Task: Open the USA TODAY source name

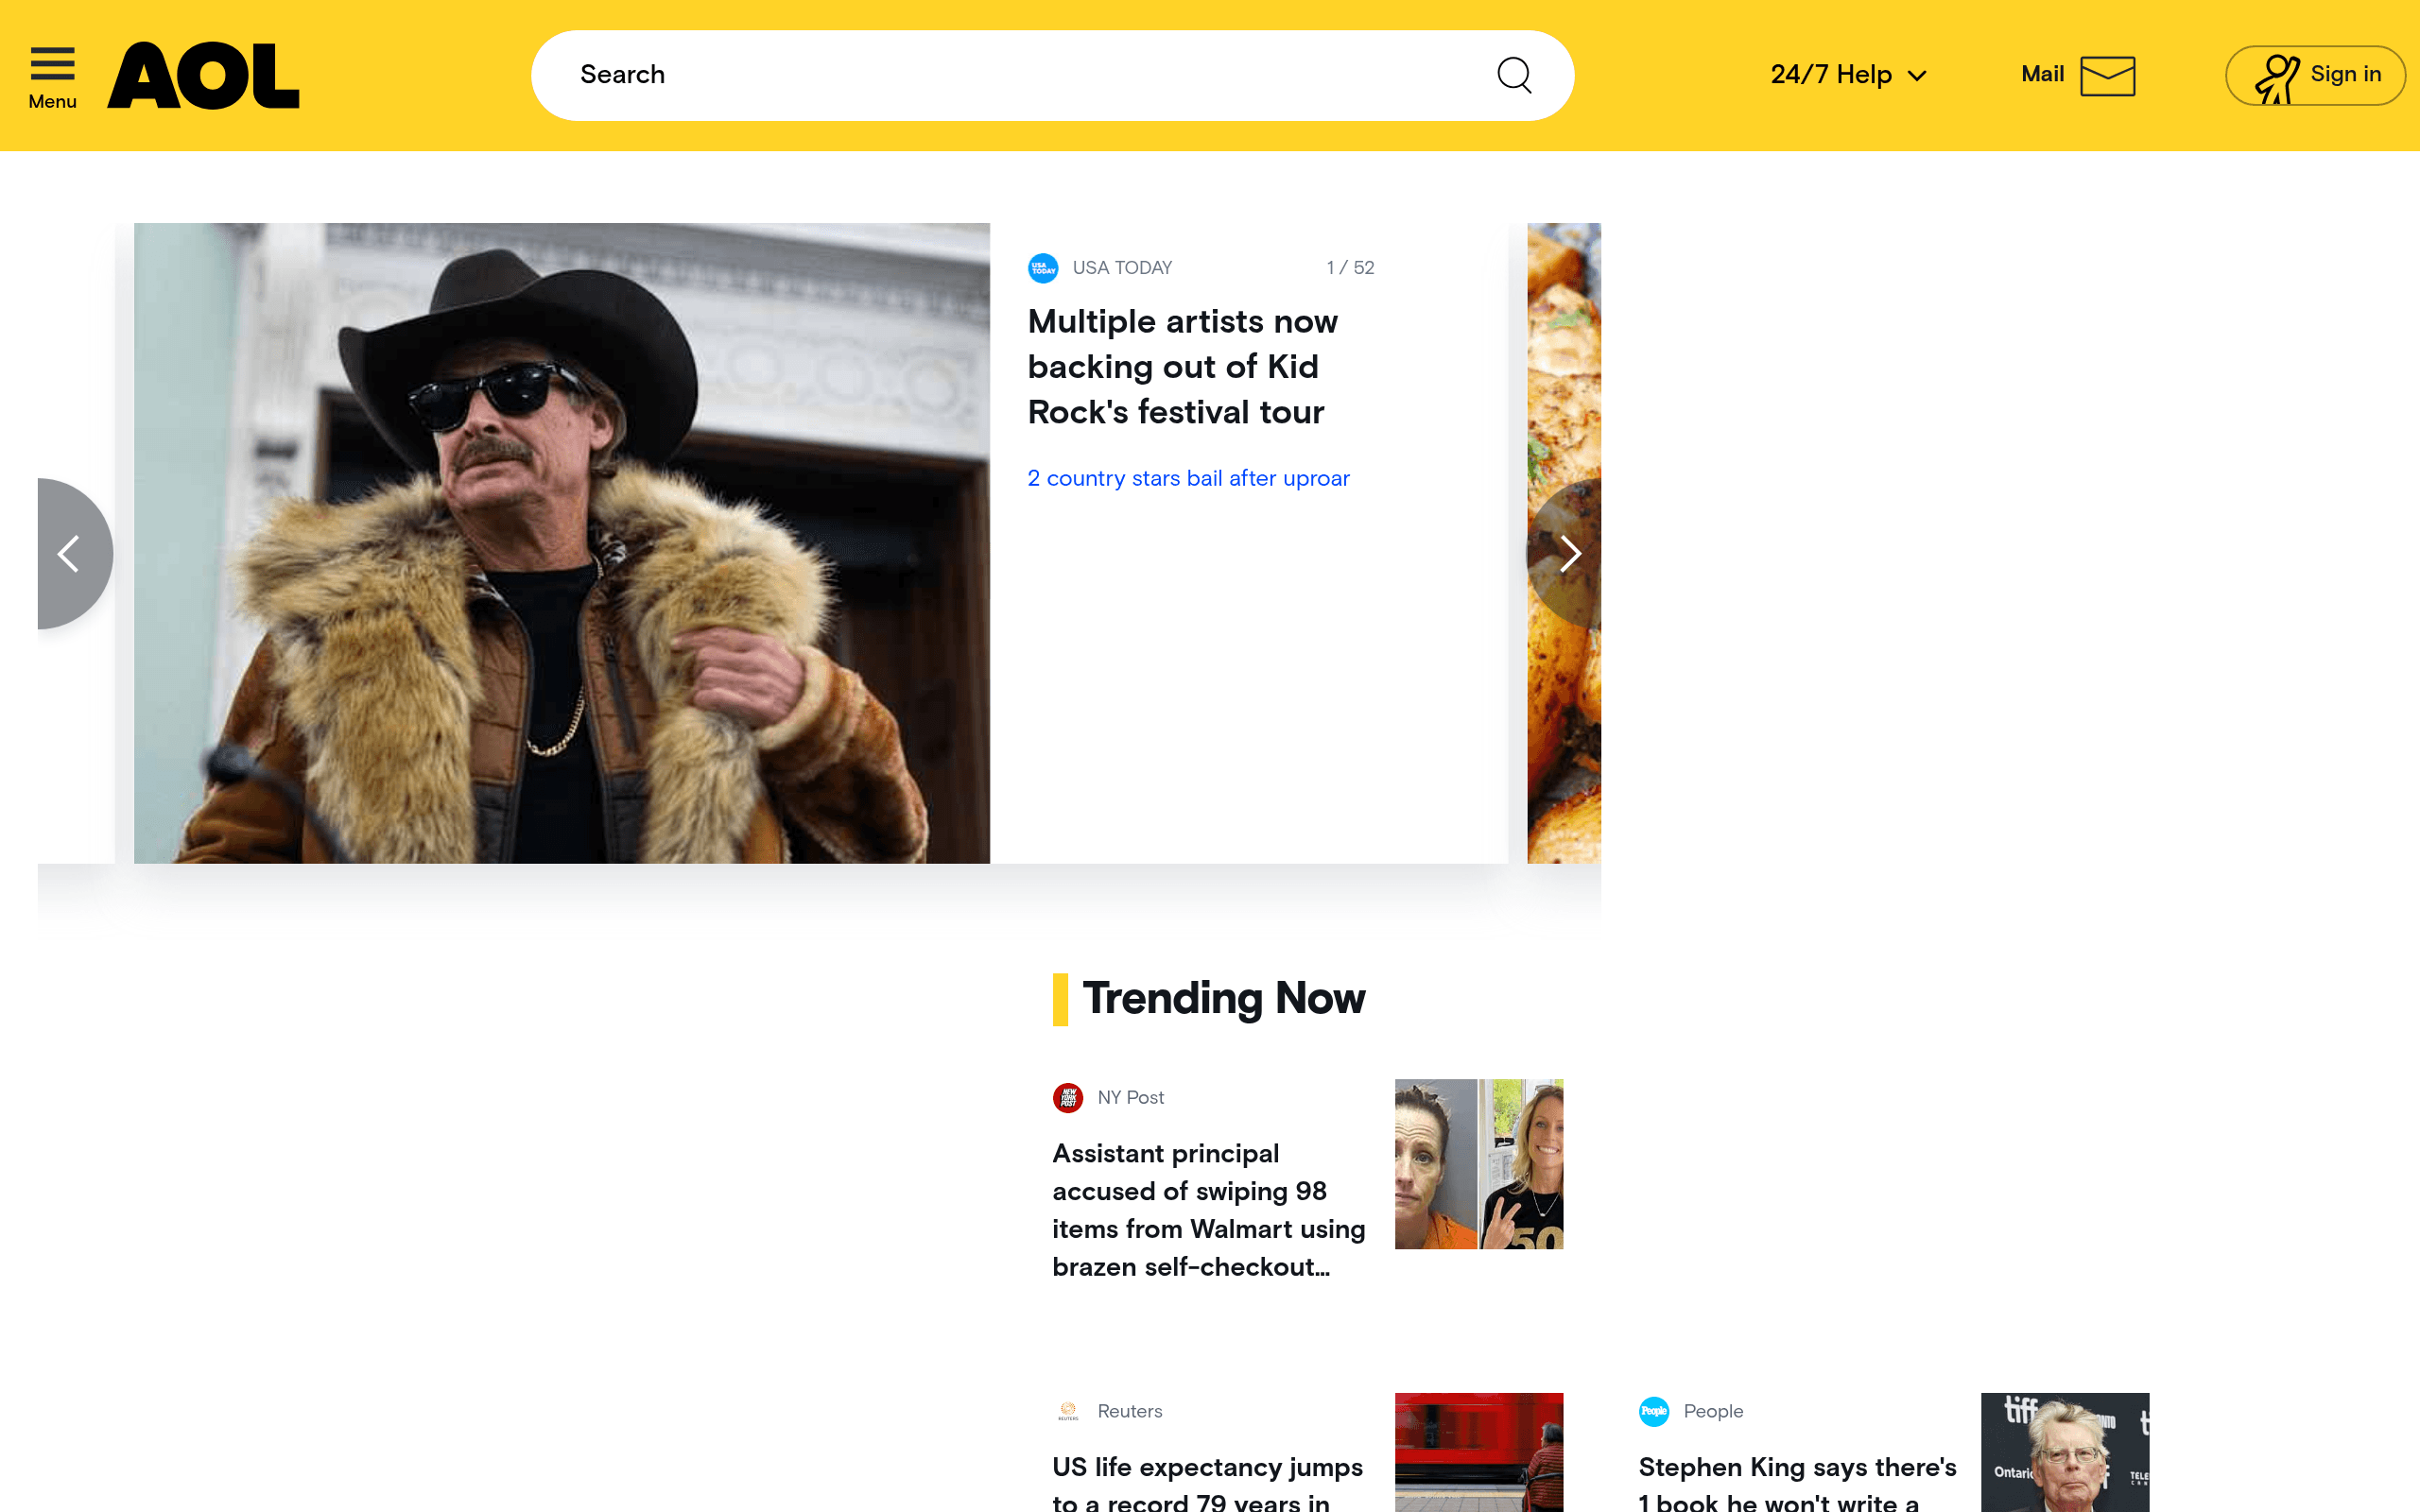Action: click(x=1122, y=268)
